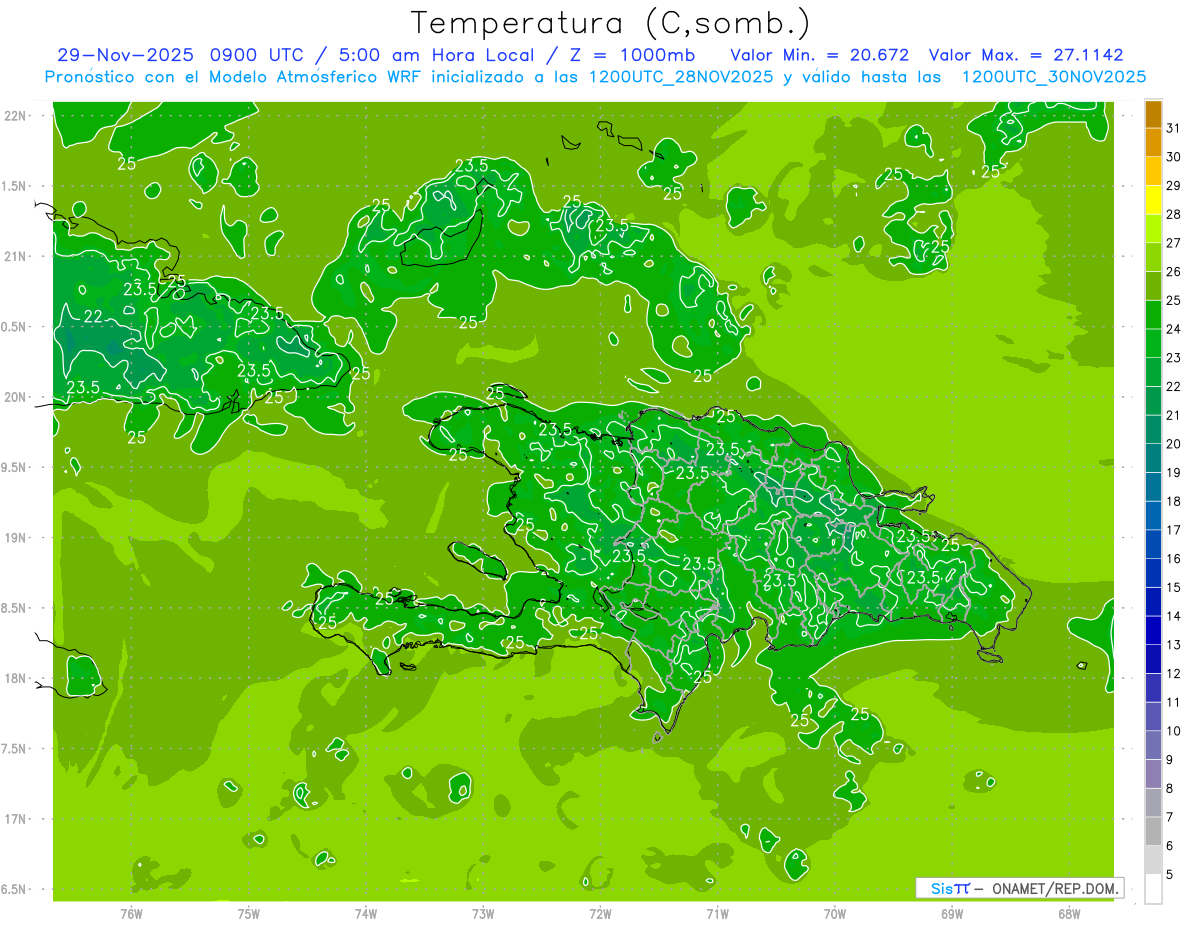
Task: Click the "1200UTC_30NOV2025" valid-until time
Action: [1053, 77]
